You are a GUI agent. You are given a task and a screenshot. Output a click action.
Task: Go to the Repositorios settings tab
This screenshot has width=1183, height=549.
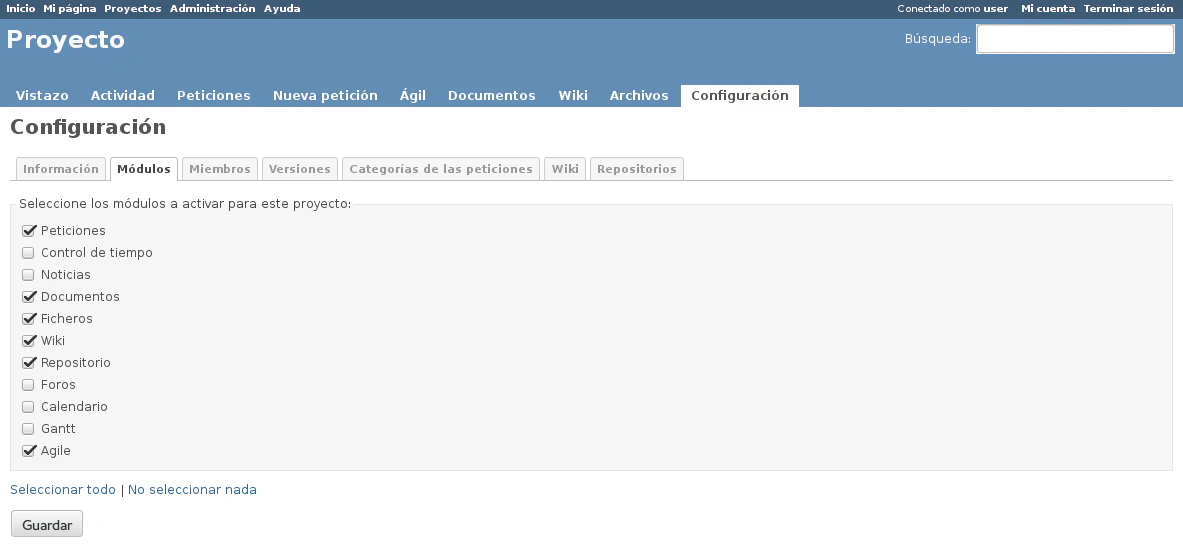pyautogui.click(x=636, y=169)
